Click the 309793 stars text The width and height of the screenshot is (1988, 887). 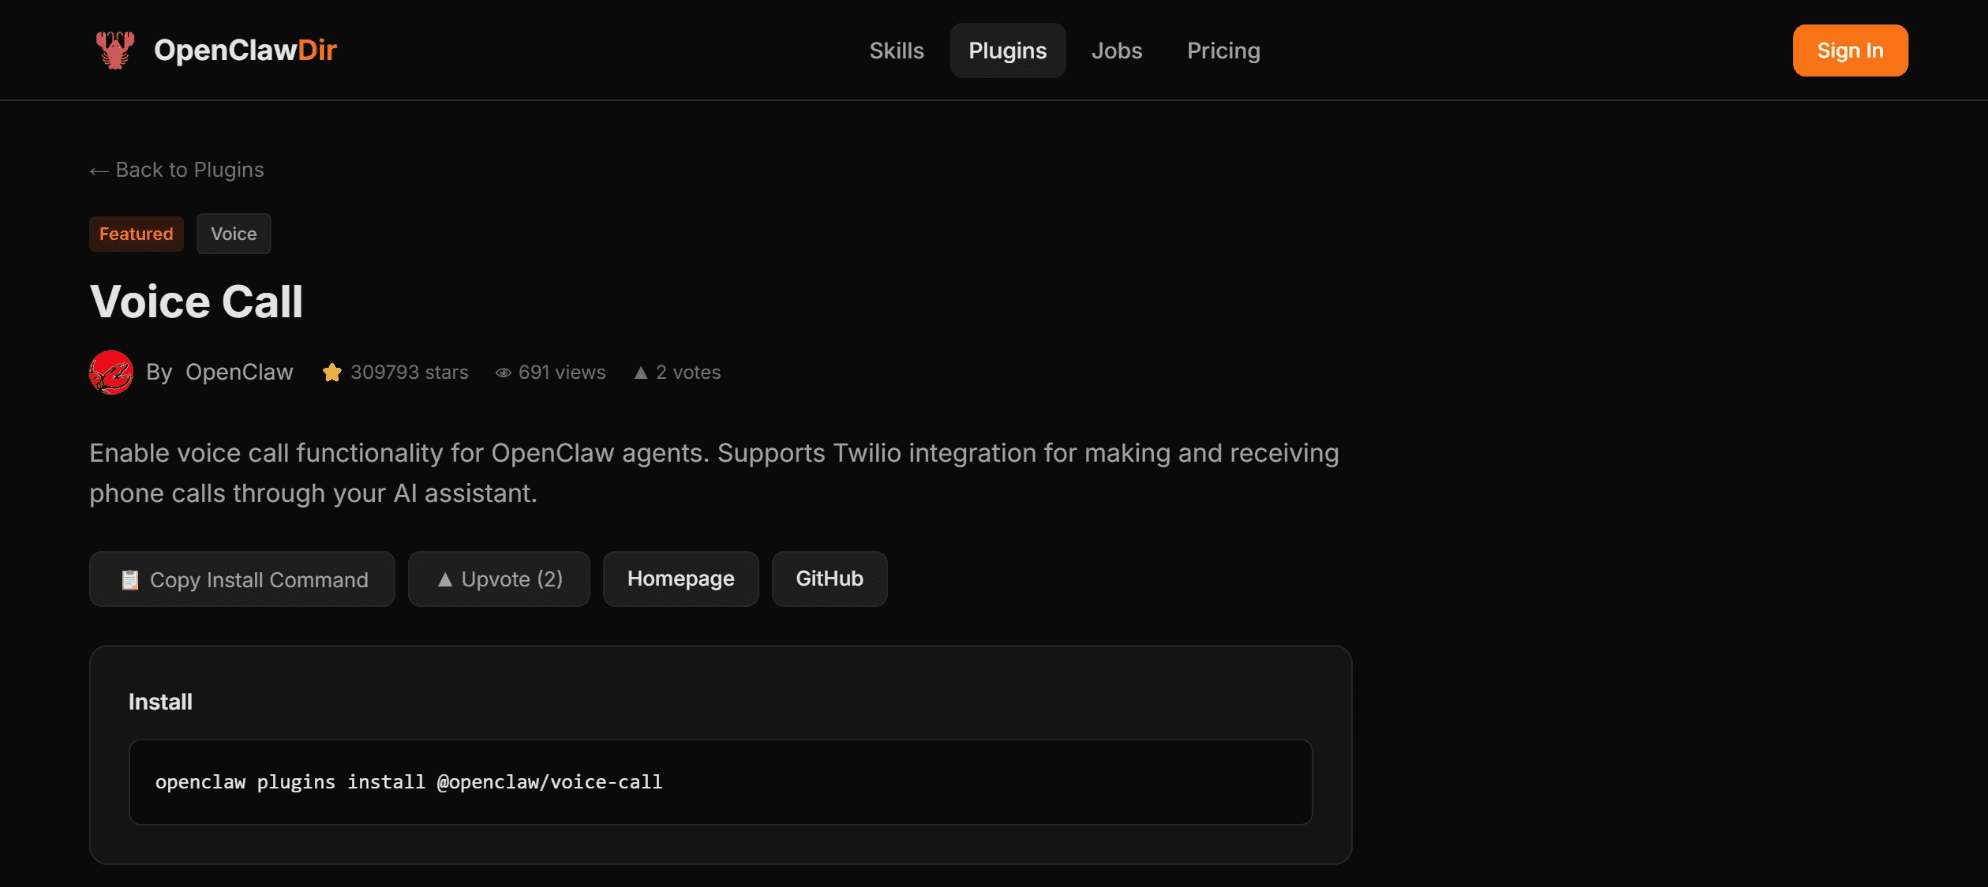tap(409, 372)
